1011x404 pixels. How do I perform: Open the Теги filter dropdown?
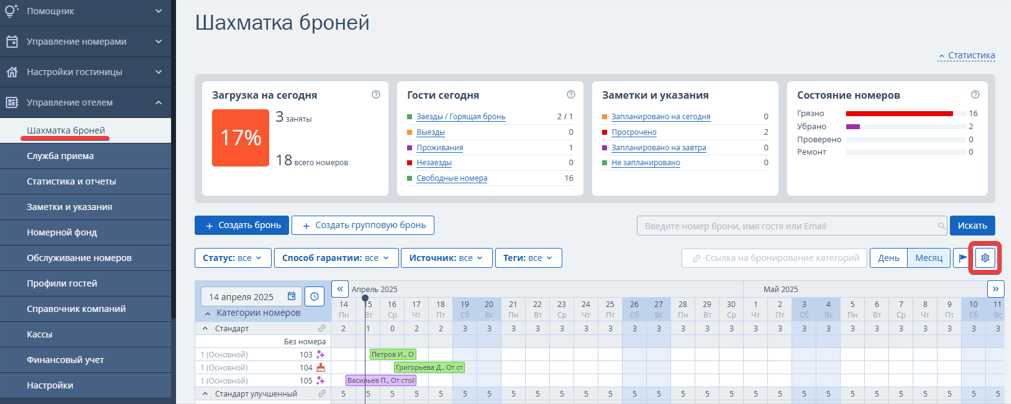(x=529, y=258)
